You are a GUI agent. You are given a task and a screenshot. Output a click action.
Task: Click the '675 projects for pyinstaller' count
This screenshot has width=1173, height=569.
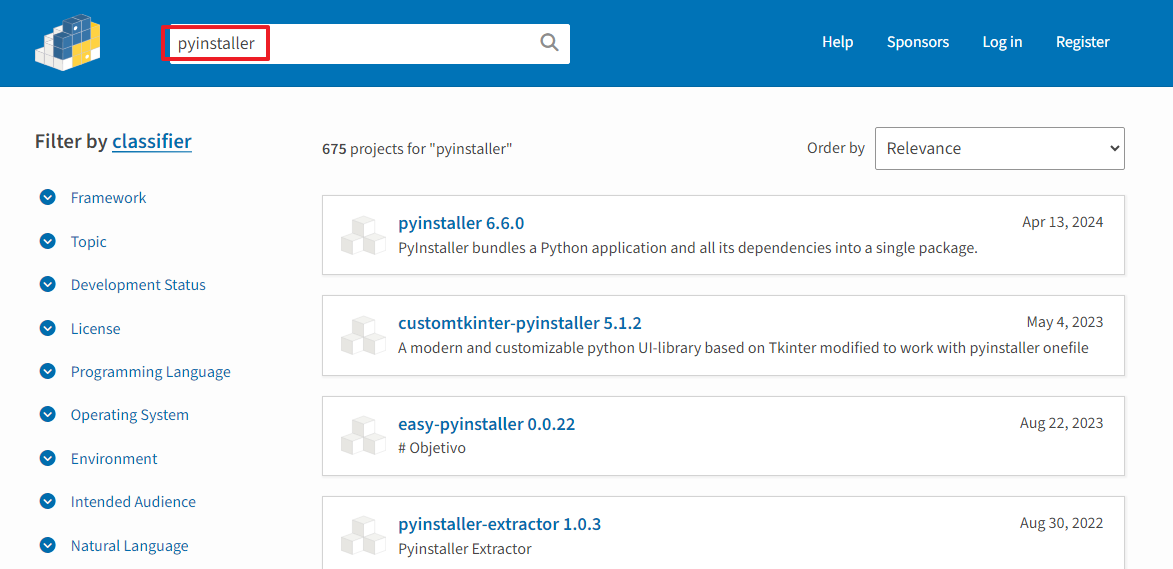(x=417, y=149)
